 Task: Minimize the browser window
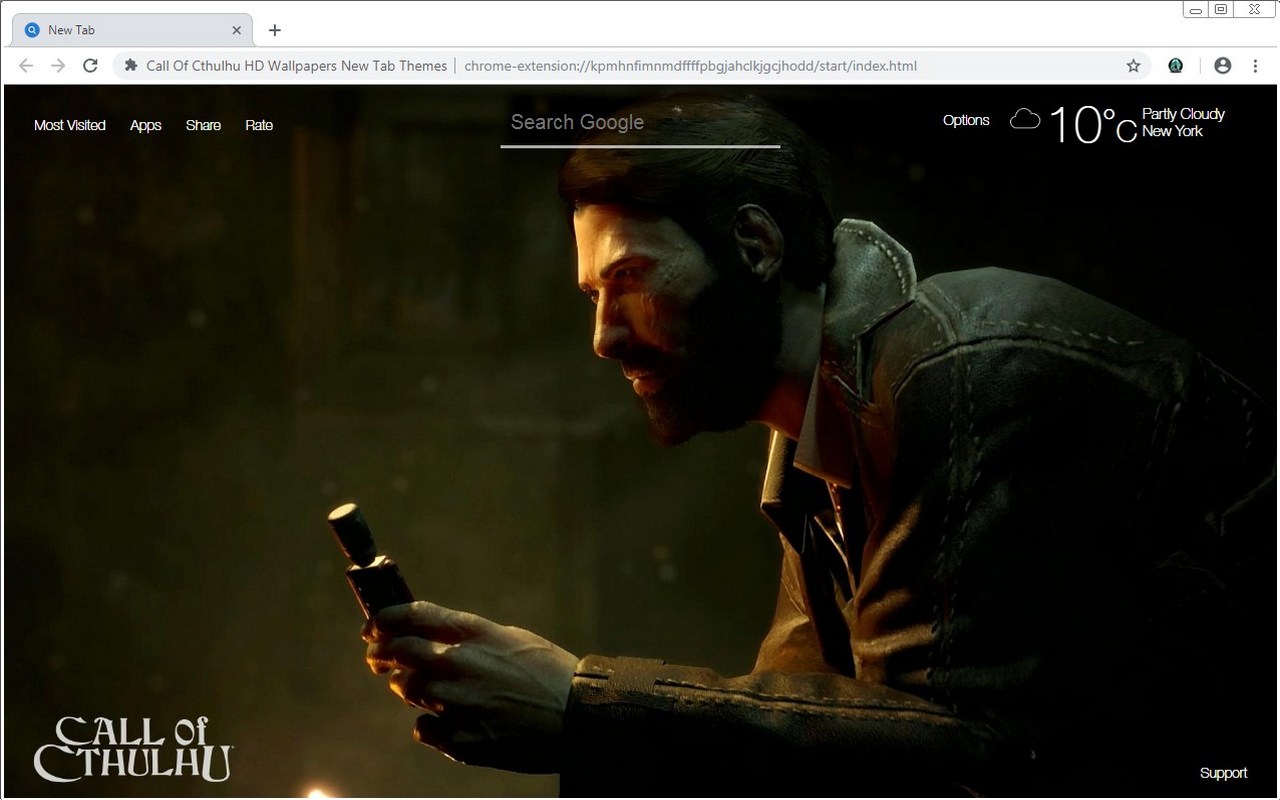tap(1196, 10)
